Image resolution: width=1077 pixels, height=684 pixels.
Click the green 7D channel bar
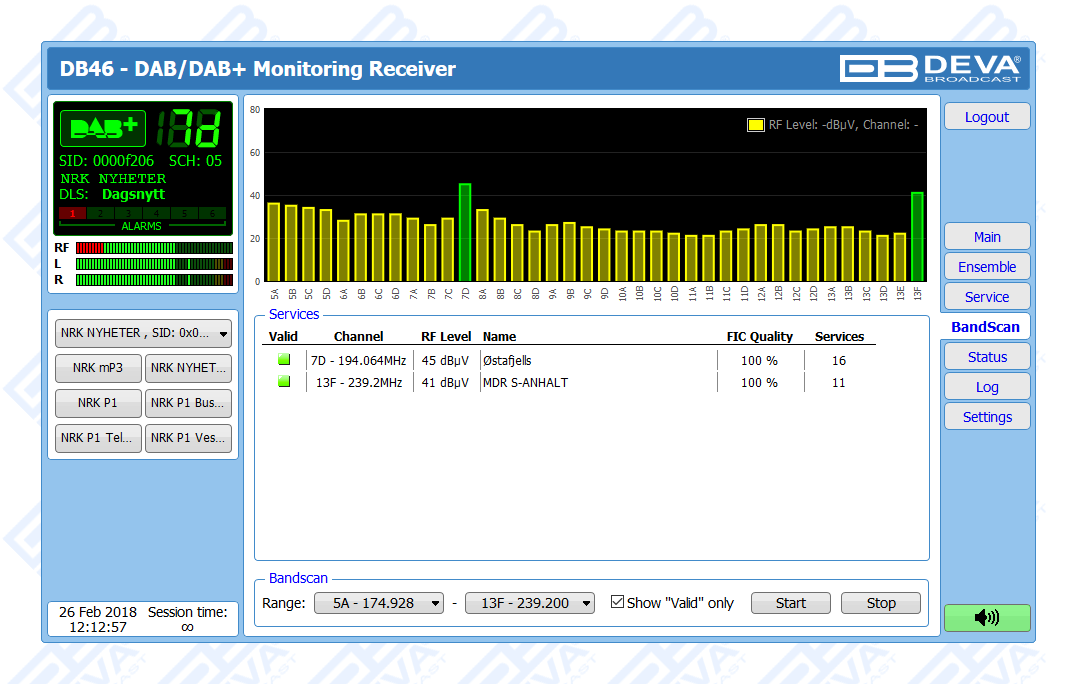(x=465, y=232)
